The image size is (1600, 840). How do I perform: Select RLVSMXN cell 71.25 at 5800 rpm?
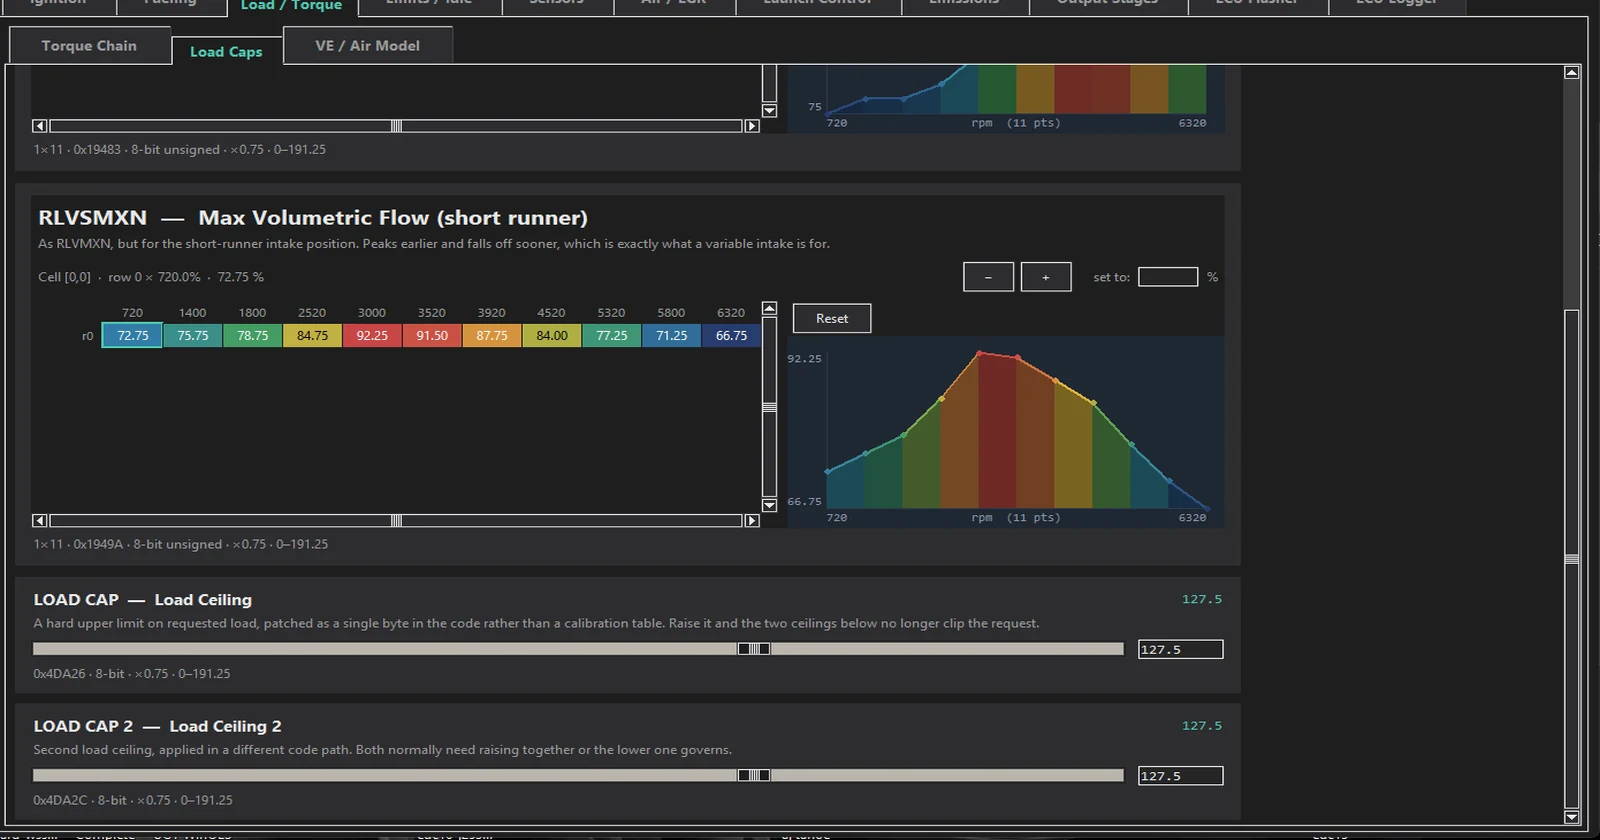point(672,336)
